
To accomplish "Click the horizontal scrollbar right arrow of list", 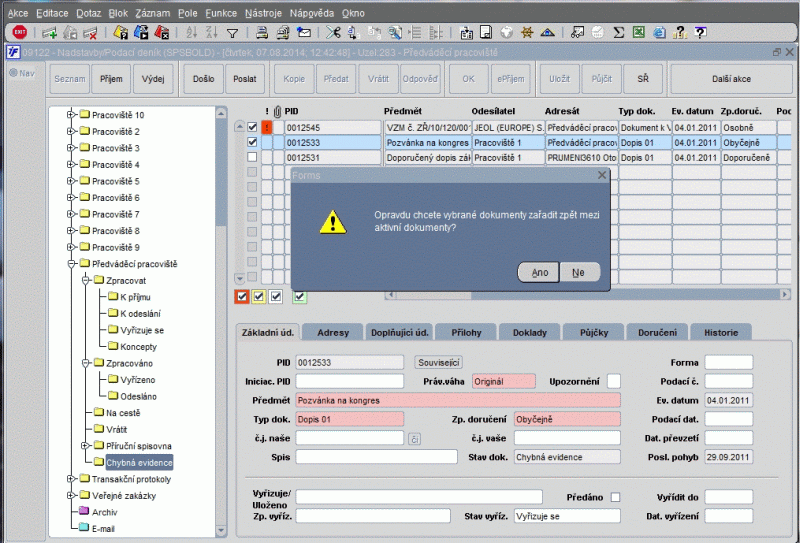I will (785, 295).
